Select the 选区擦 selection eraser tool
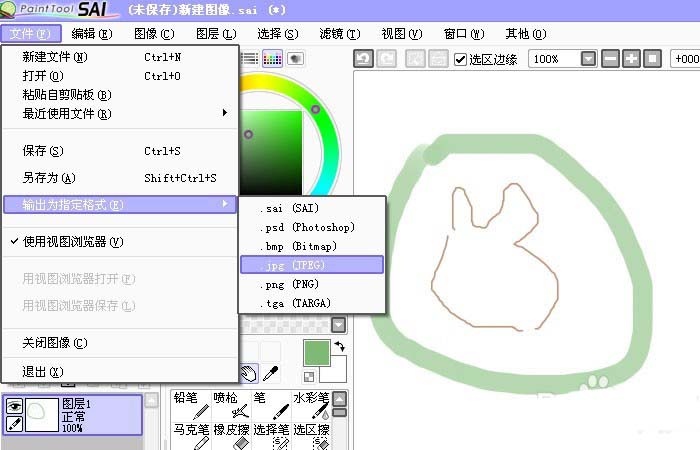This screenshot has width=700, height=450. click(x=311, y=436)
